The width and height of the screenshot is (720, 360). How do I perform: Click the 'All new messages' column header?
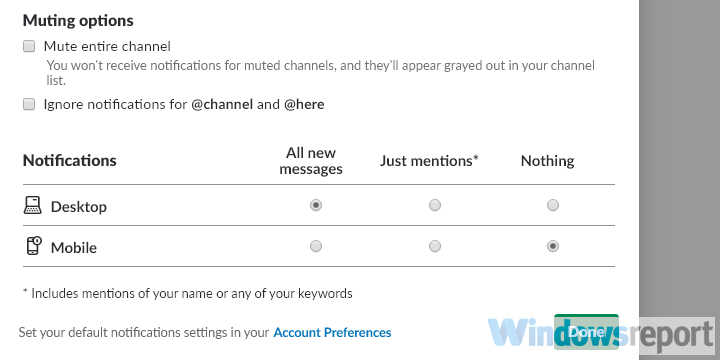(311, 161)
